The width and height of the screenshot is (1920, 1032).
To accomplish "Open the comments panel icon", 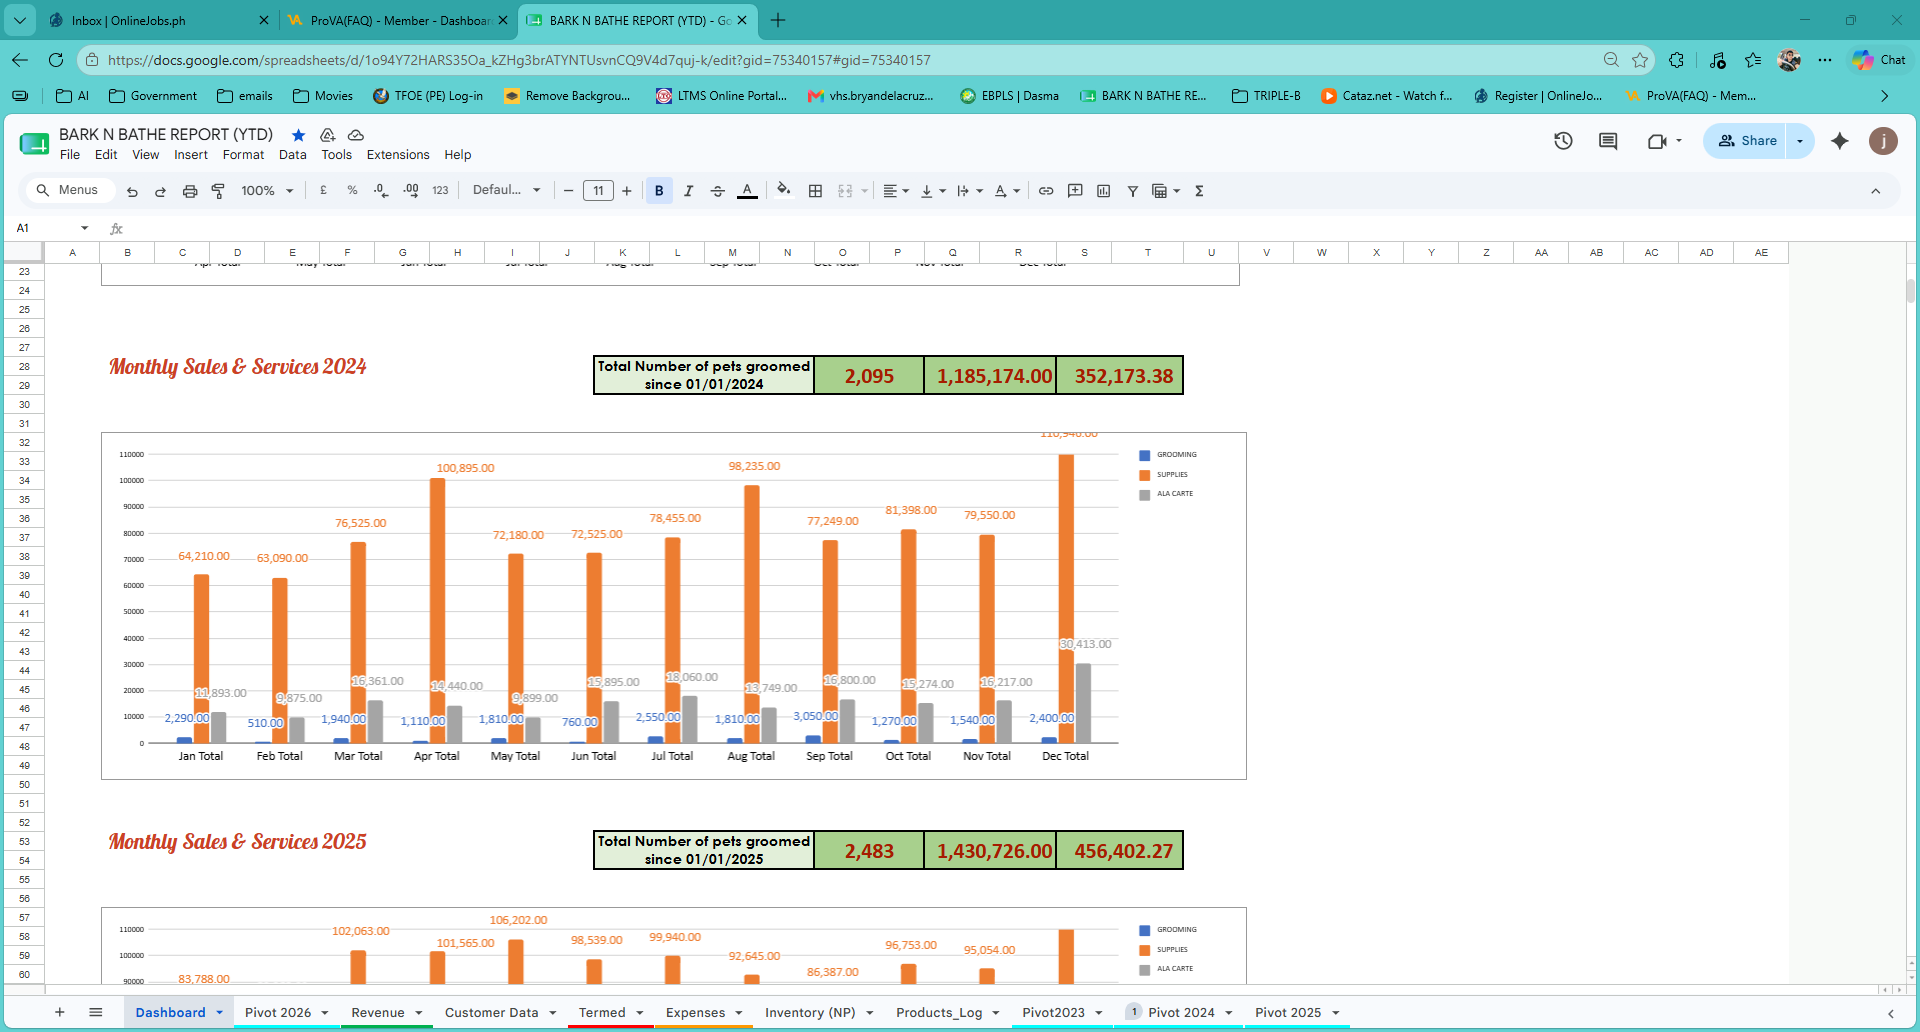I will [1608, 141].
